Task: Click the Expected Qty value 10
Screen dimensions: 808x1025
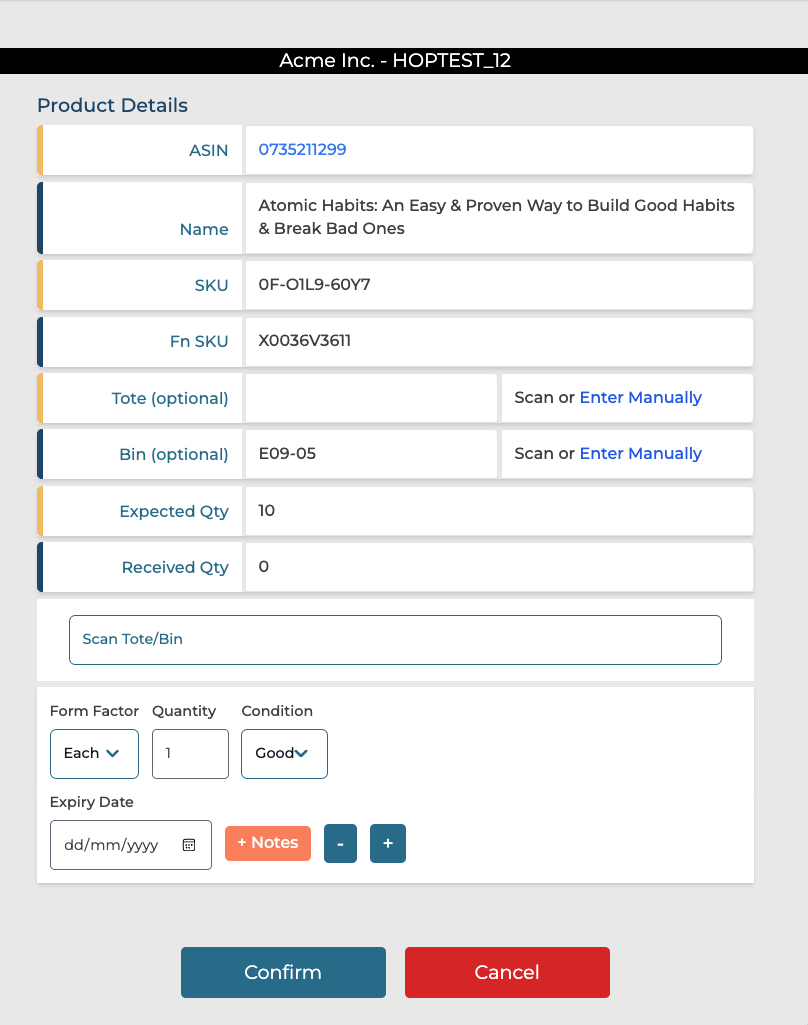Action: (267, 511)
